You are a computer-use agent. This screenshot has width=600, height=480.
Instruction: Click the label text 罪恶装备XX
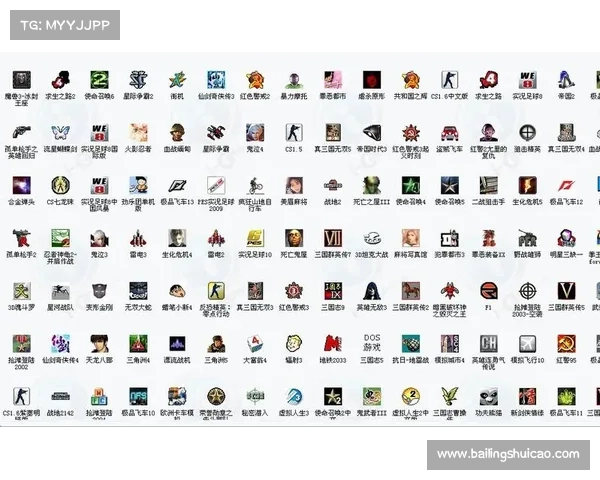[489, 254]
